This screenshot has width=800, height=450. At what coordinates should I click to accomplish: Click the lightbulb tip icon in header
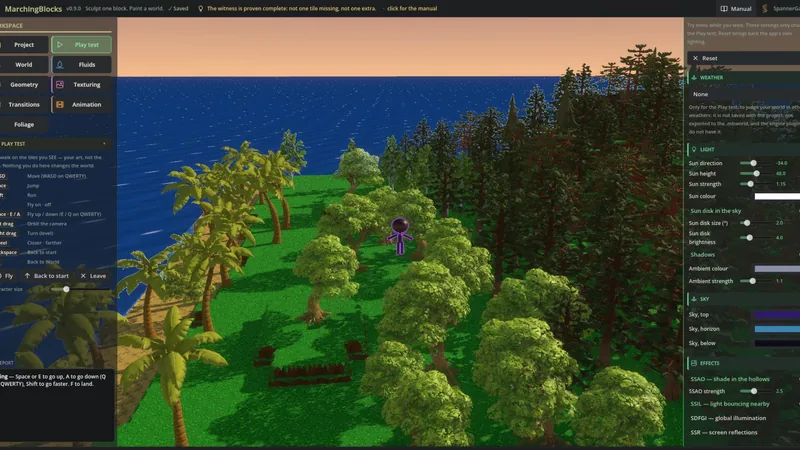(x=201, y=9)
